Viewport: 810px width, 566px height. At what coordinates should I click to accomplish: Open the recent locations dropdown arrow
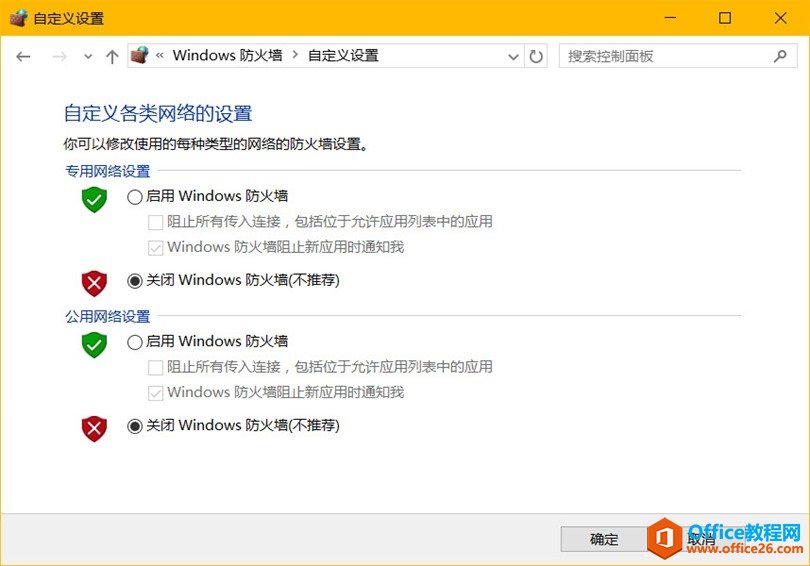[x=88, y=57]
